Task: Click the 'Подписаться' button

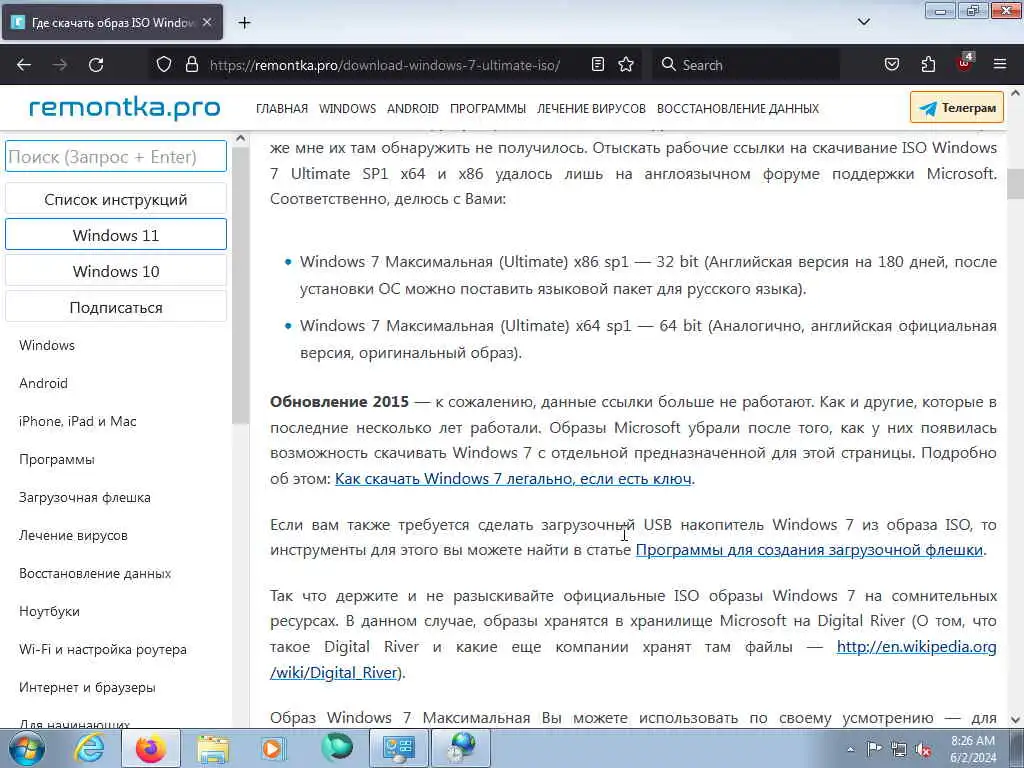Action: click(116, 308)
